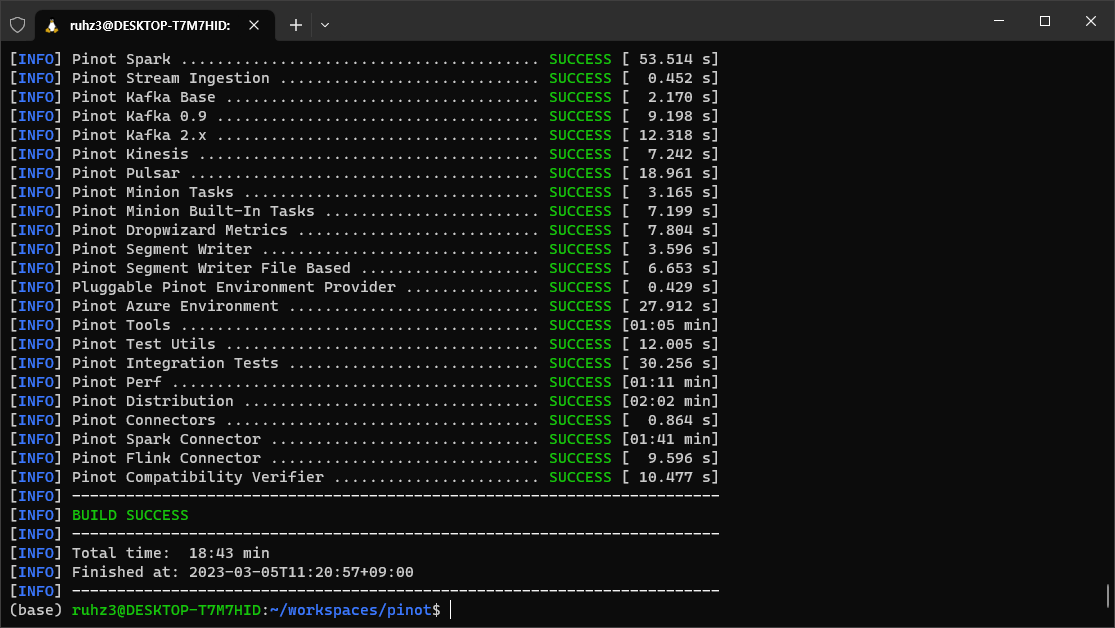Click the green prompt 'ruhz3@DESKTOP-T7M7HID'

(x=166, y=610)
